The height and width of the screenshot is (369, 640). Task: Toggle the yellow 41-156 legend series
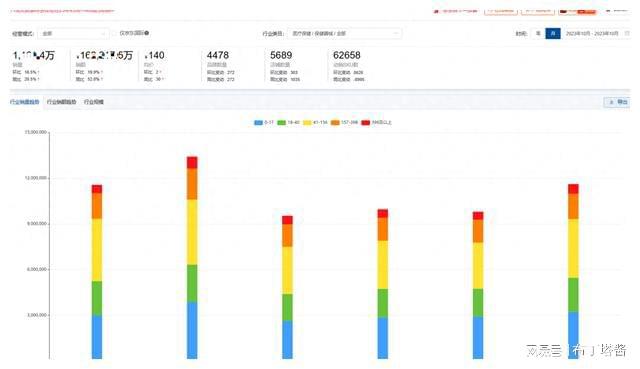point(315,122)
